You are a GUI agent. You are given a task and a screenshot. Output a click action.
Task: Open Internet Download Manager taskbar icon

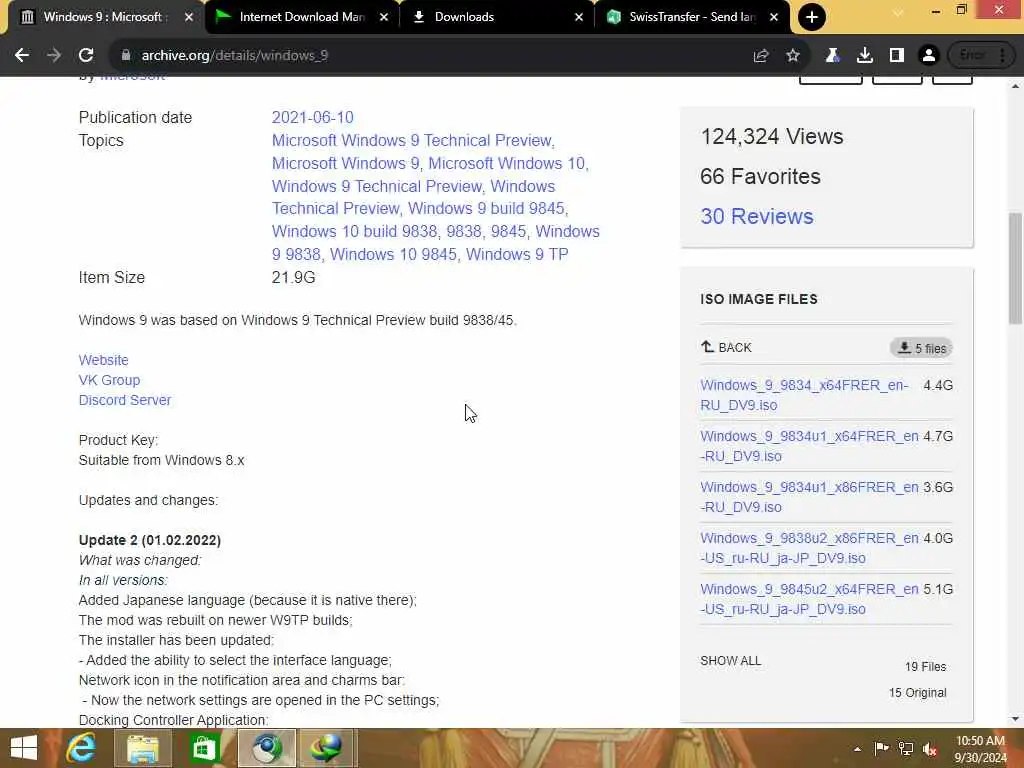tap(327, 748)
